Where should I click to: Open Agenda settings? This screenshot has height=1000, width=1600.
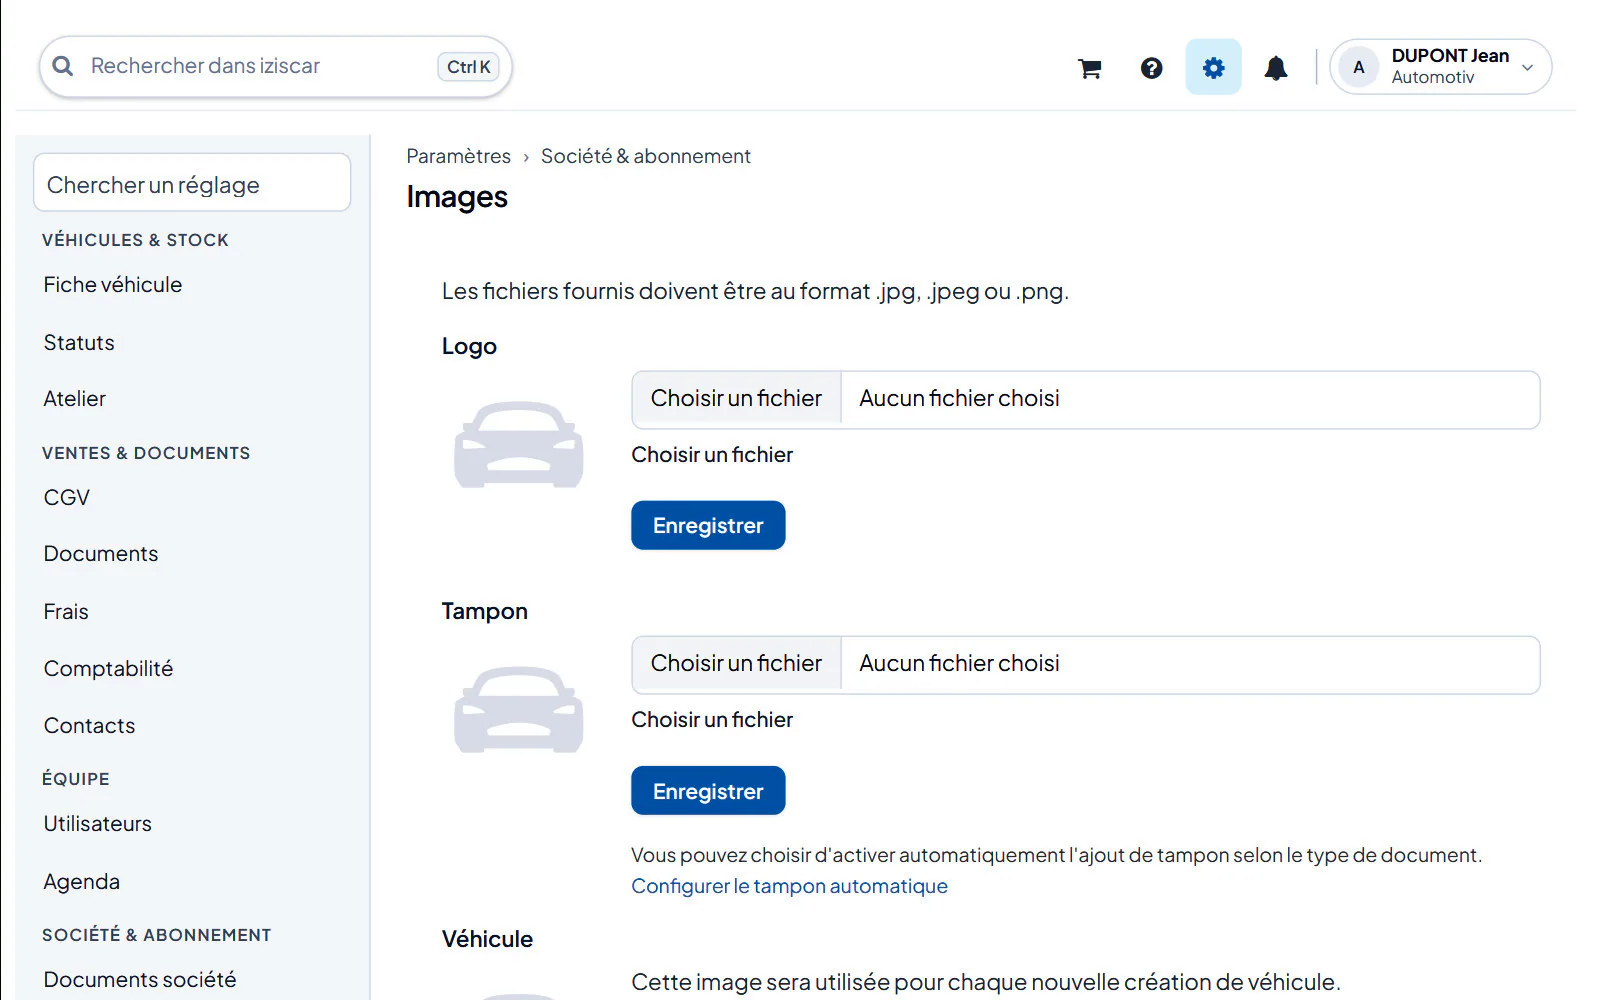pos(82,882)
